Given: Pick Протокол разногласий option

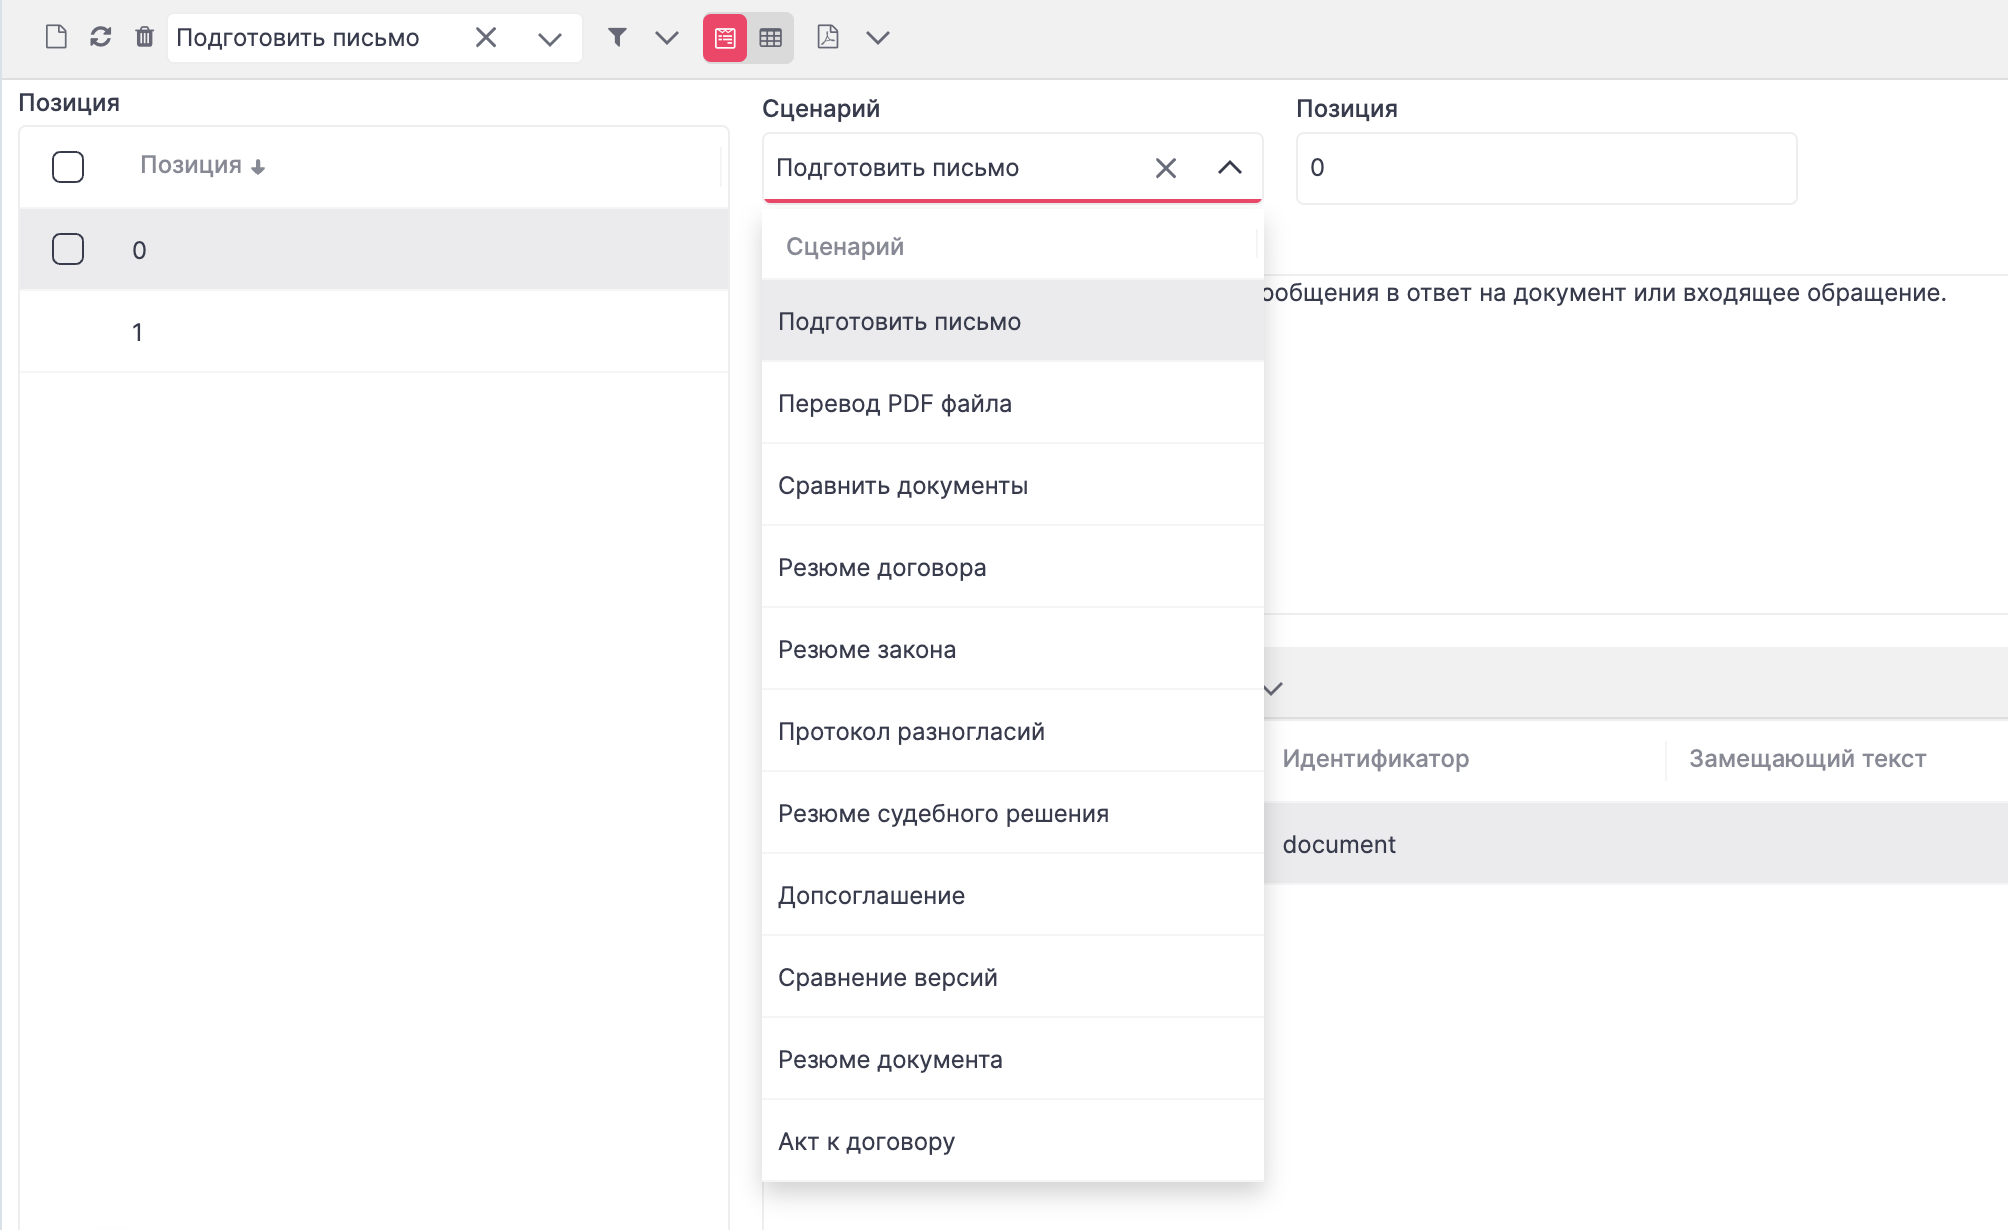Looking at the screenshot, I should point(1012,731).
